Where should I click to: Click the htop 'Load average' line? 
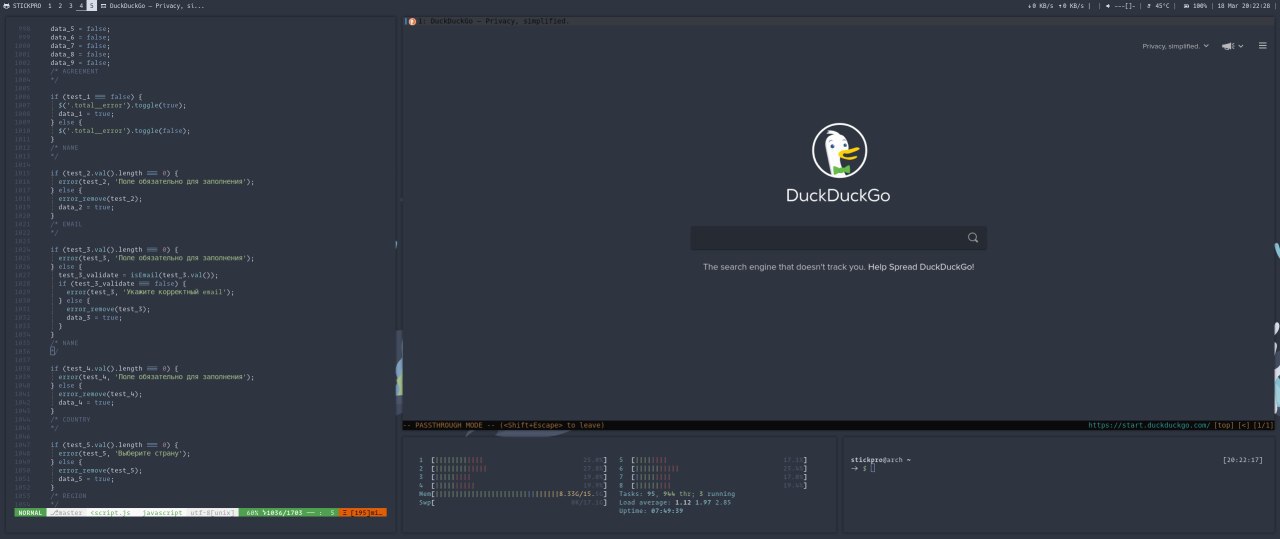point(675,502)
